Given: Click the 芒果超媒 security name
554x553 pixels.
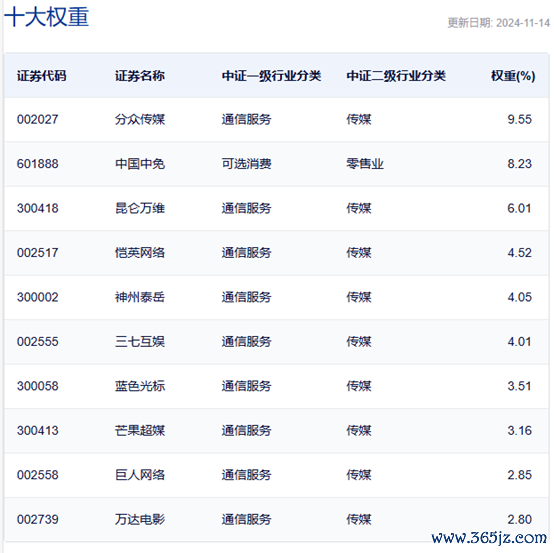Looking at the screenshot, I should click(x=140, y=431).
